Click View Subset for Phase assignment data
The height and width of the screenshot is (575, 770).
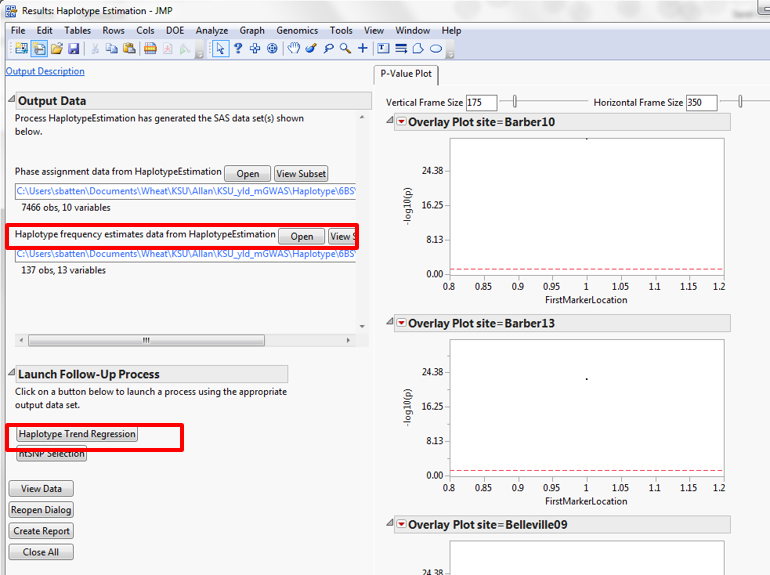pyautogui.click(x=301, y=174)
